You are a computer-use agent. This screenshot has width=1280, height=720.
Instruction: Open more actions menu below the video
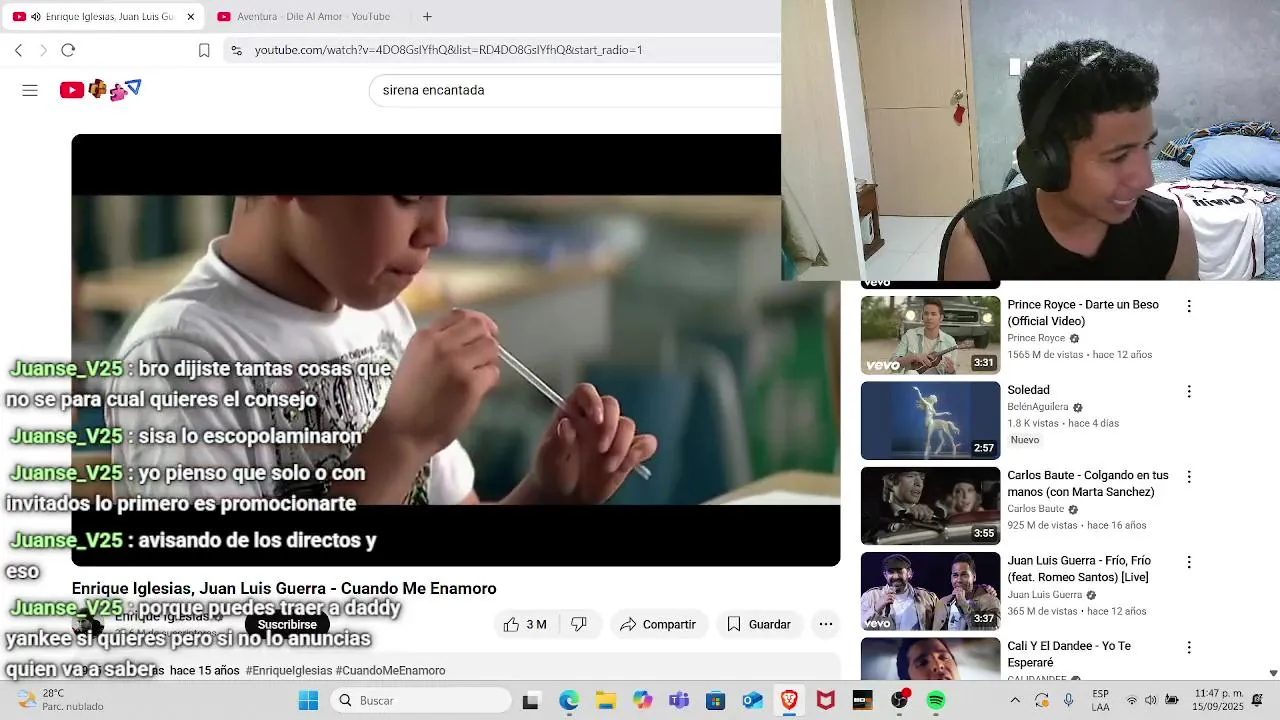click(826, 624)
